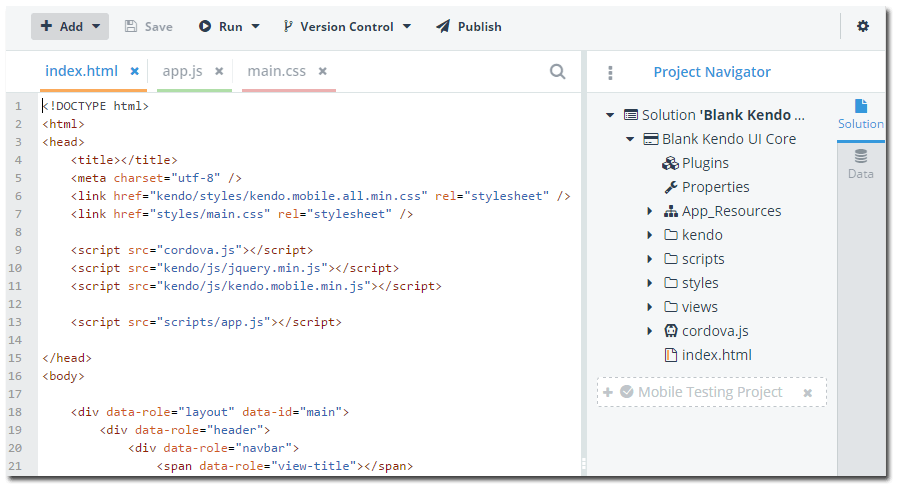
Task: Click line number 1 in the gutter
Action: click(18, 106)
